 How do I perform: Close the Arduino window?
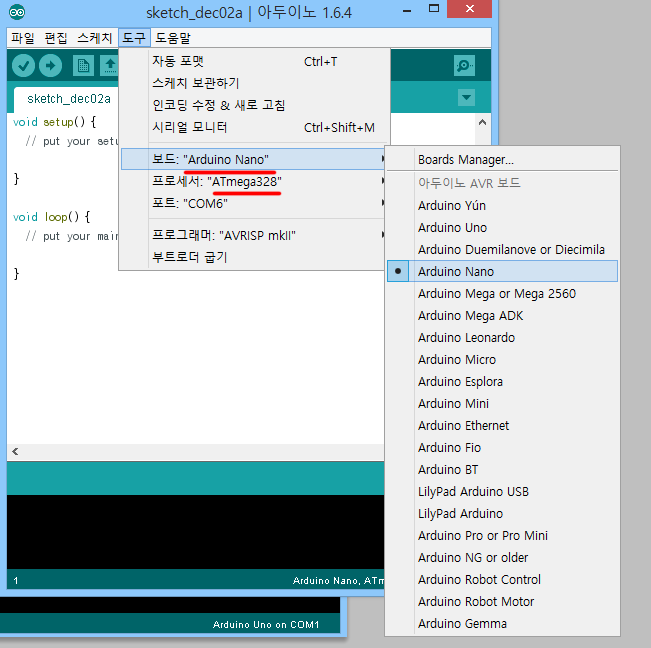(470, 9)
